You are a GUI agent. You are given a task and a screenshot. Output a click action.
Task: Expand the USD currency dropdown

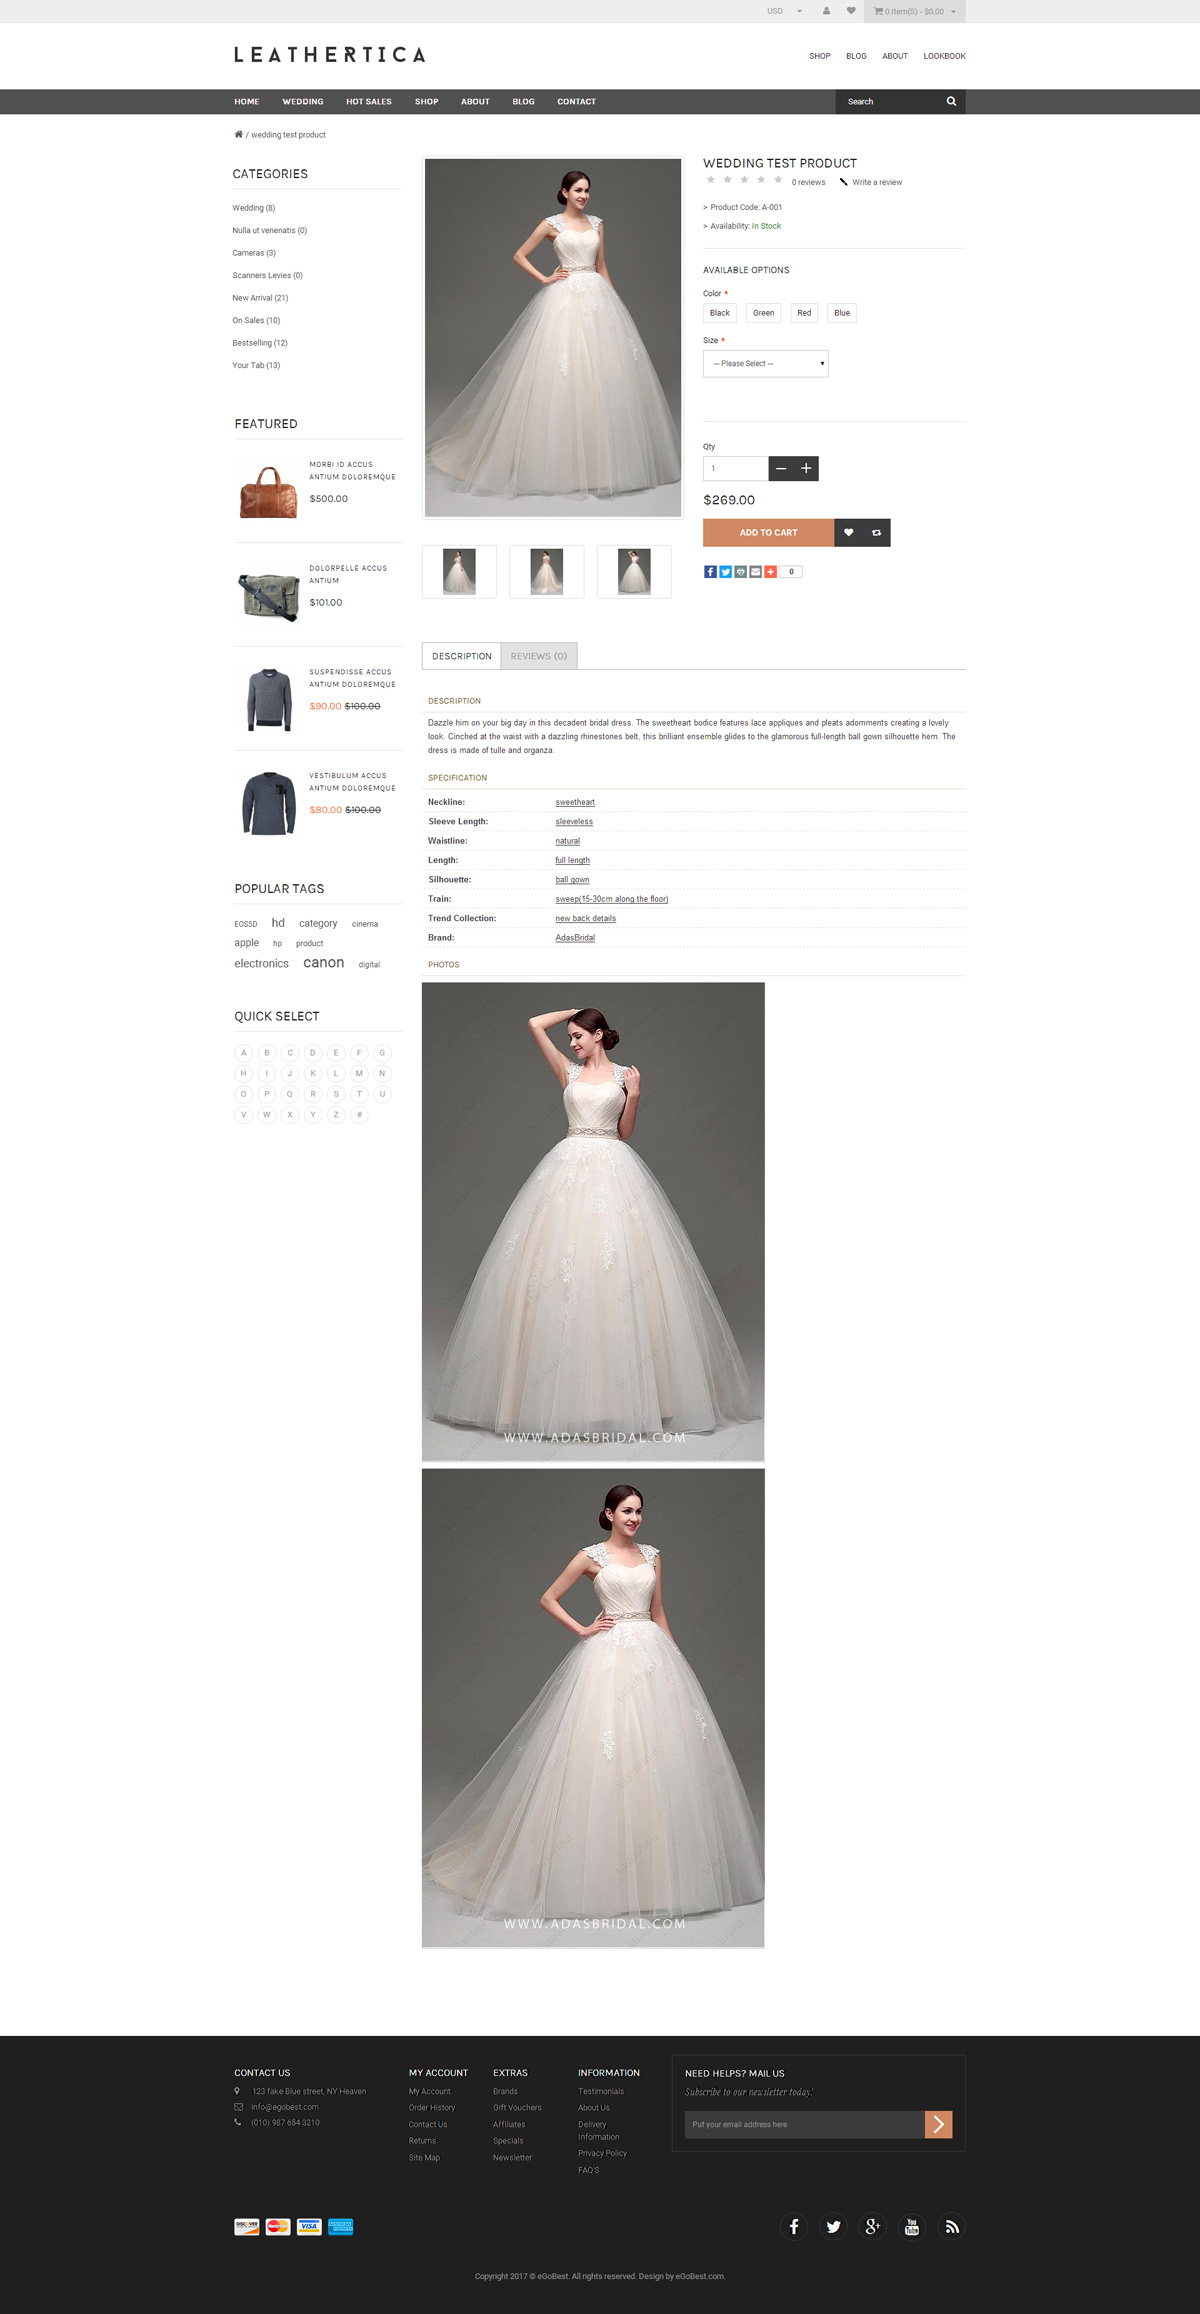click(784, 11)
